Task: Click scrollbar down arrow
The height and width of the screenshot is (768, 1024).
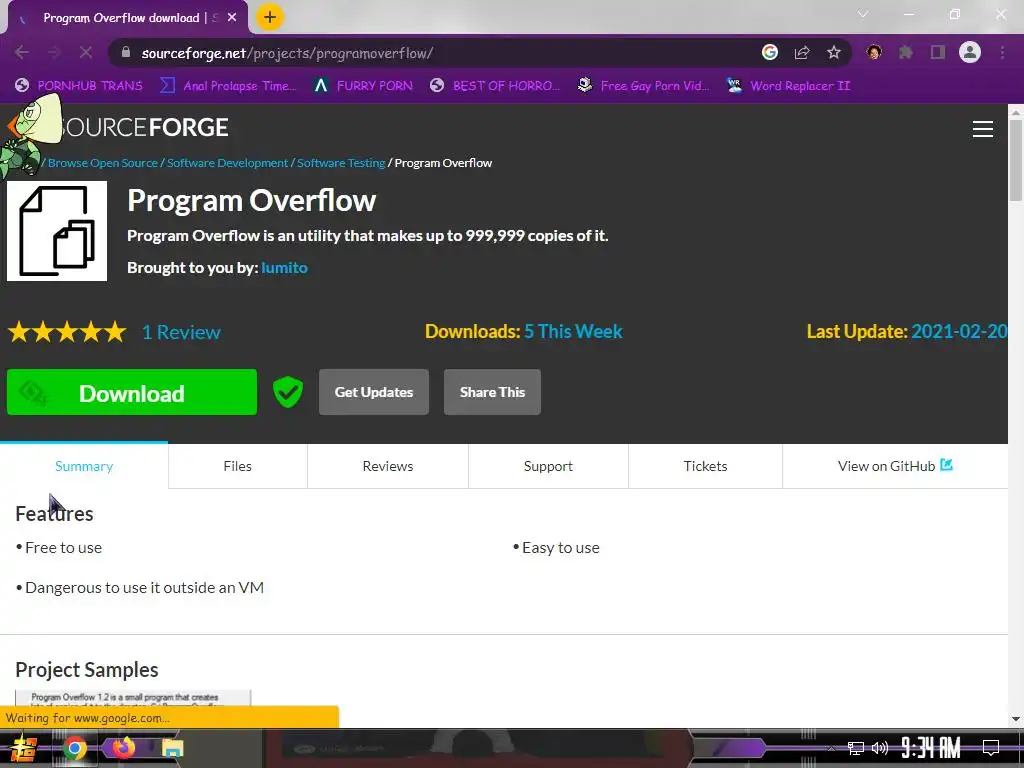Action: 1016,719
